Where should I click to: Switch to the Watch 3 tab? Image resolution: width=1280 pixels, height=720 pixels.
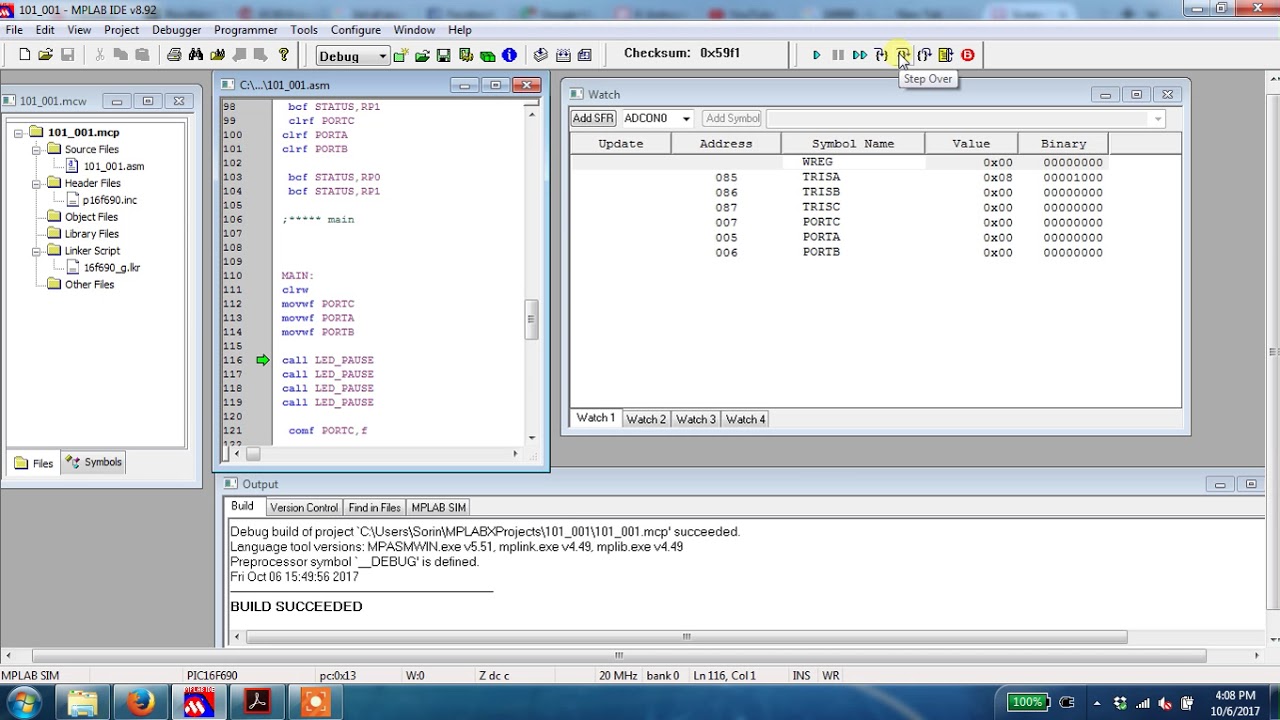(696, 419)
